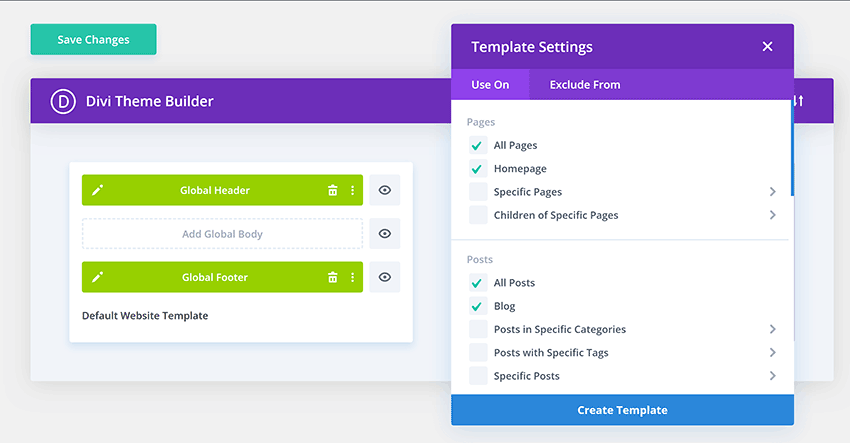This screenshot has height=443, width=850.
Task: Expand Posts with Specific Tags chevron
Action: [772, 353]
